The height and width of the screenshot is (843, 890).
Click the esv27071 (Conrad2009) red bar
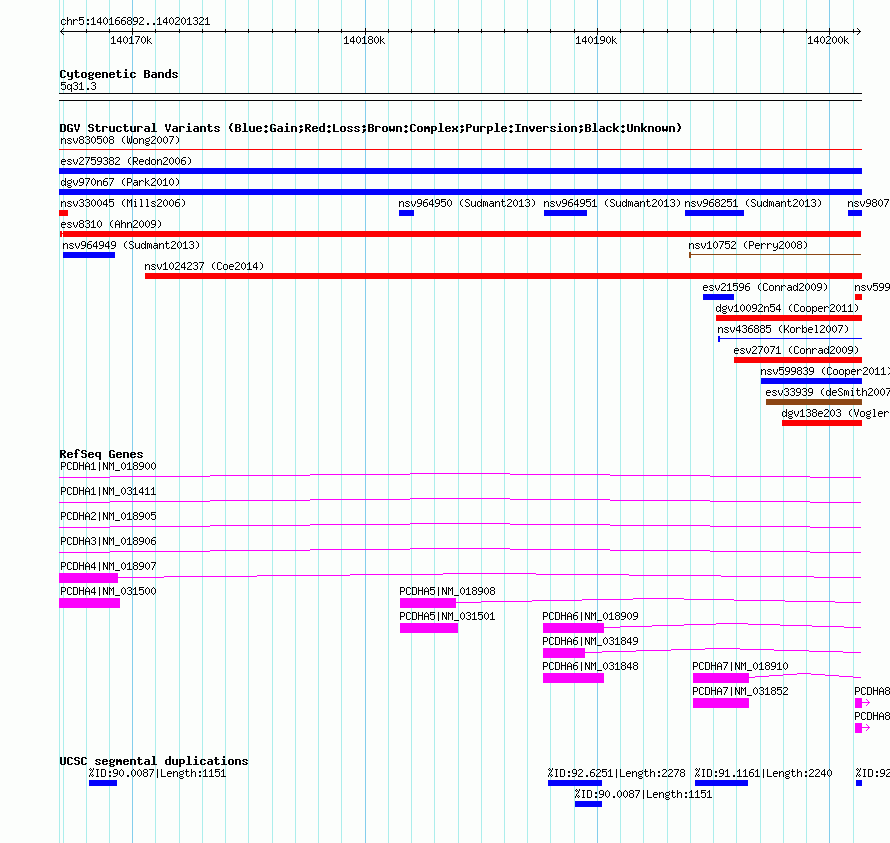point(797,360)
